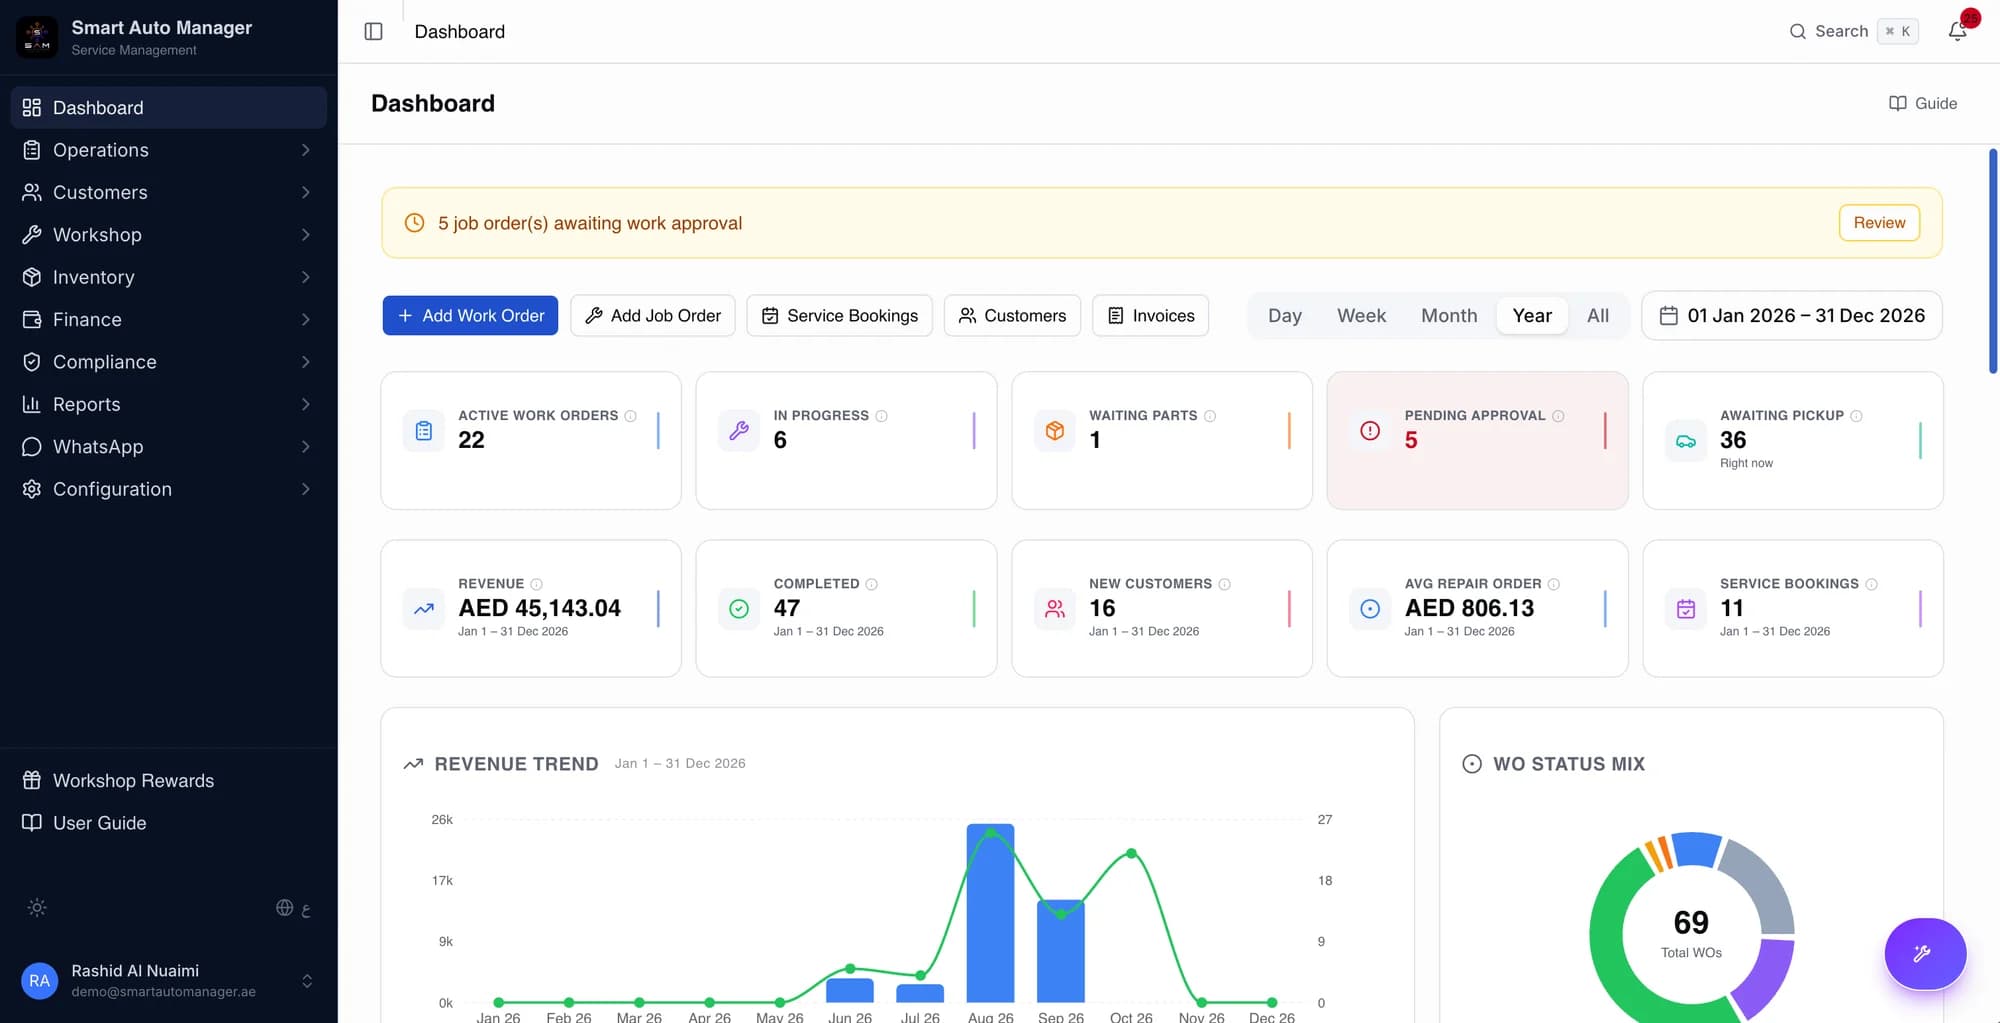Click the info icon beside Revenue
This screenshot has height=1023, width=2000.
(536, 584)
